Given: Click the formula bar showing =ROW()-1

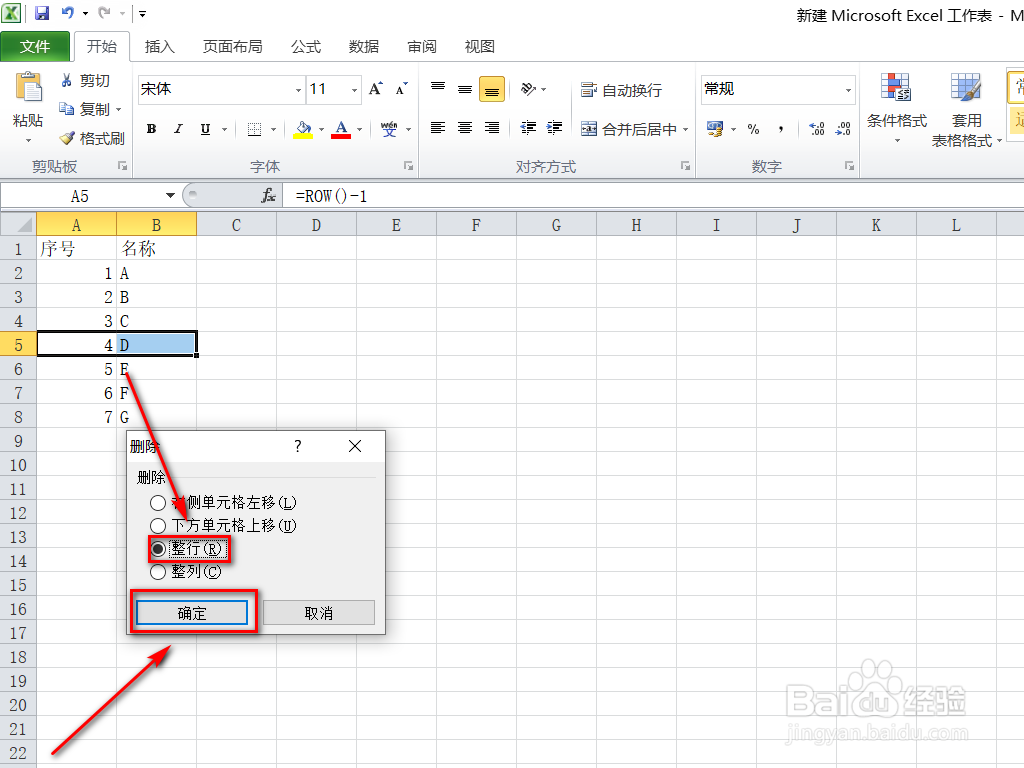Looking at the screenshot, I should coord(653,196).
